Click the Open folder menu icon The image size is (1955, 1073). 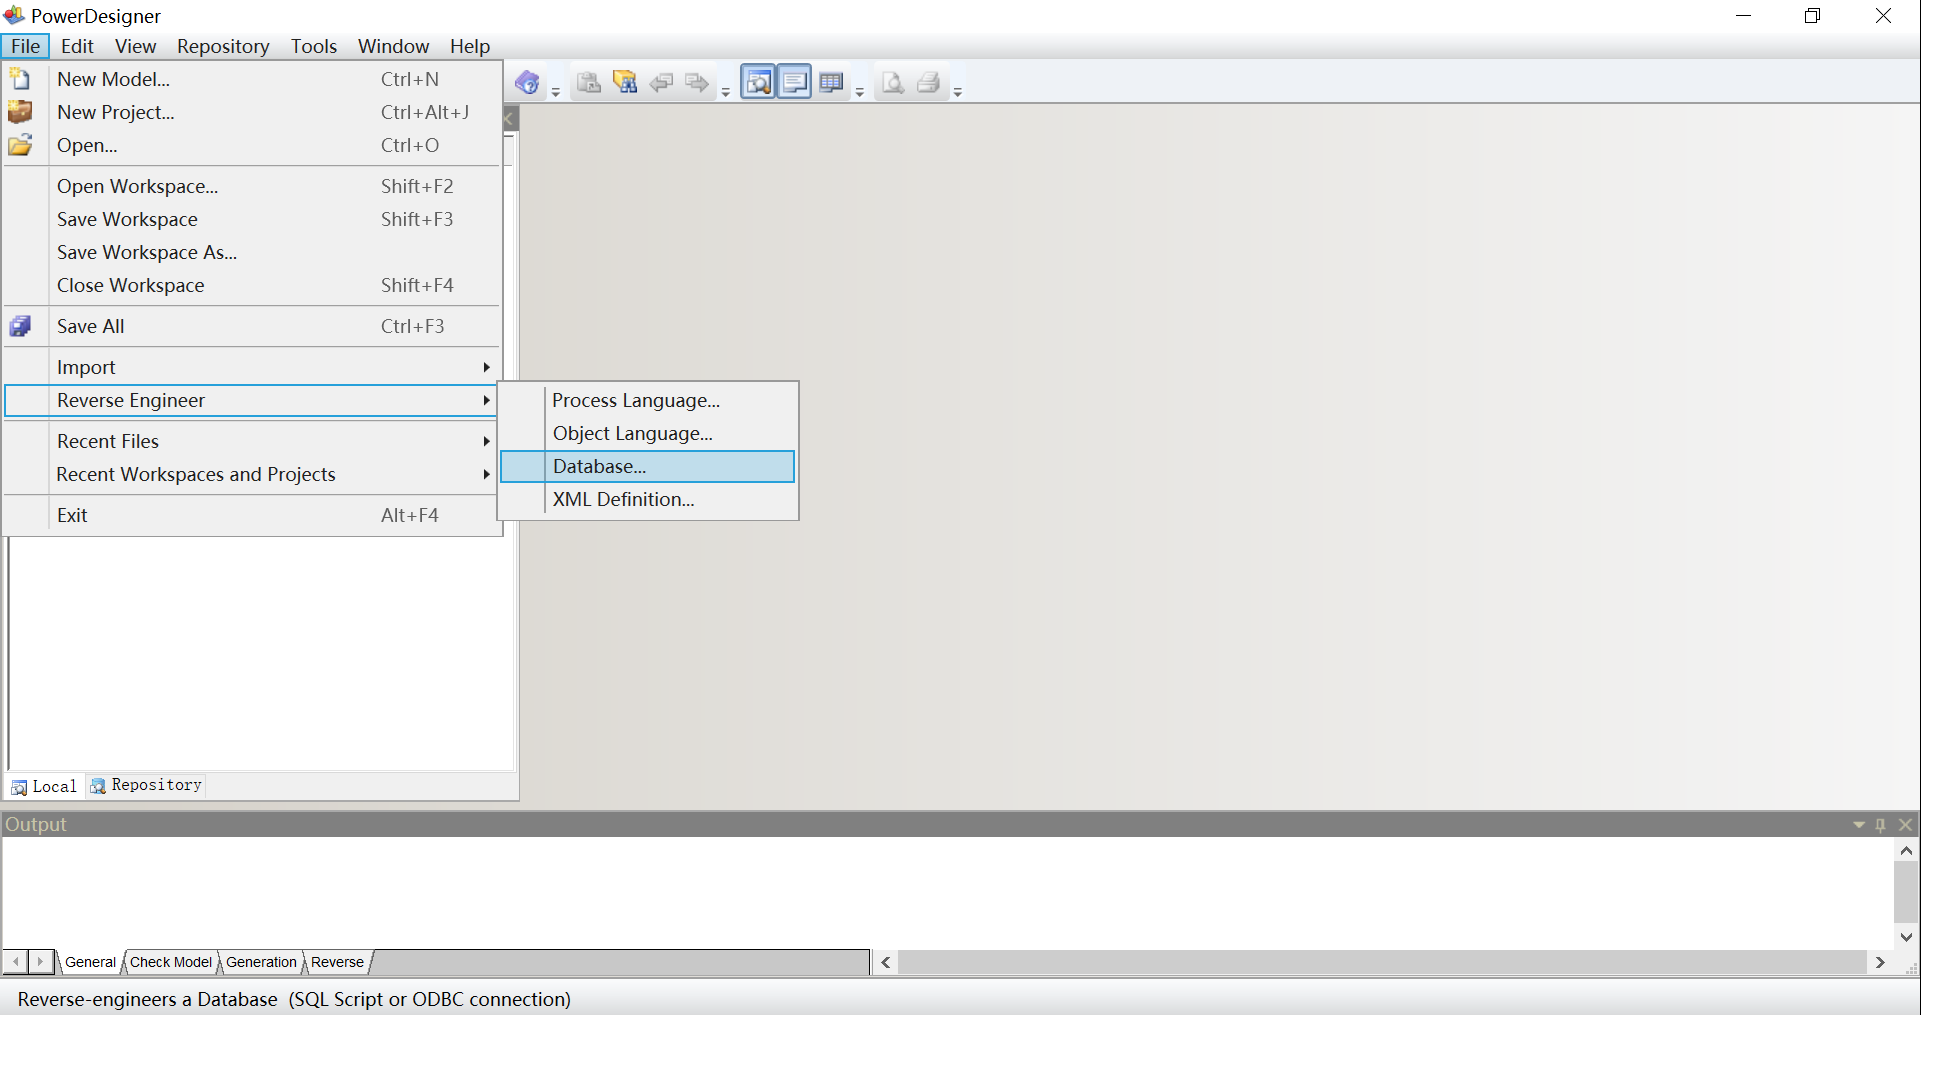tap(20, 145)
